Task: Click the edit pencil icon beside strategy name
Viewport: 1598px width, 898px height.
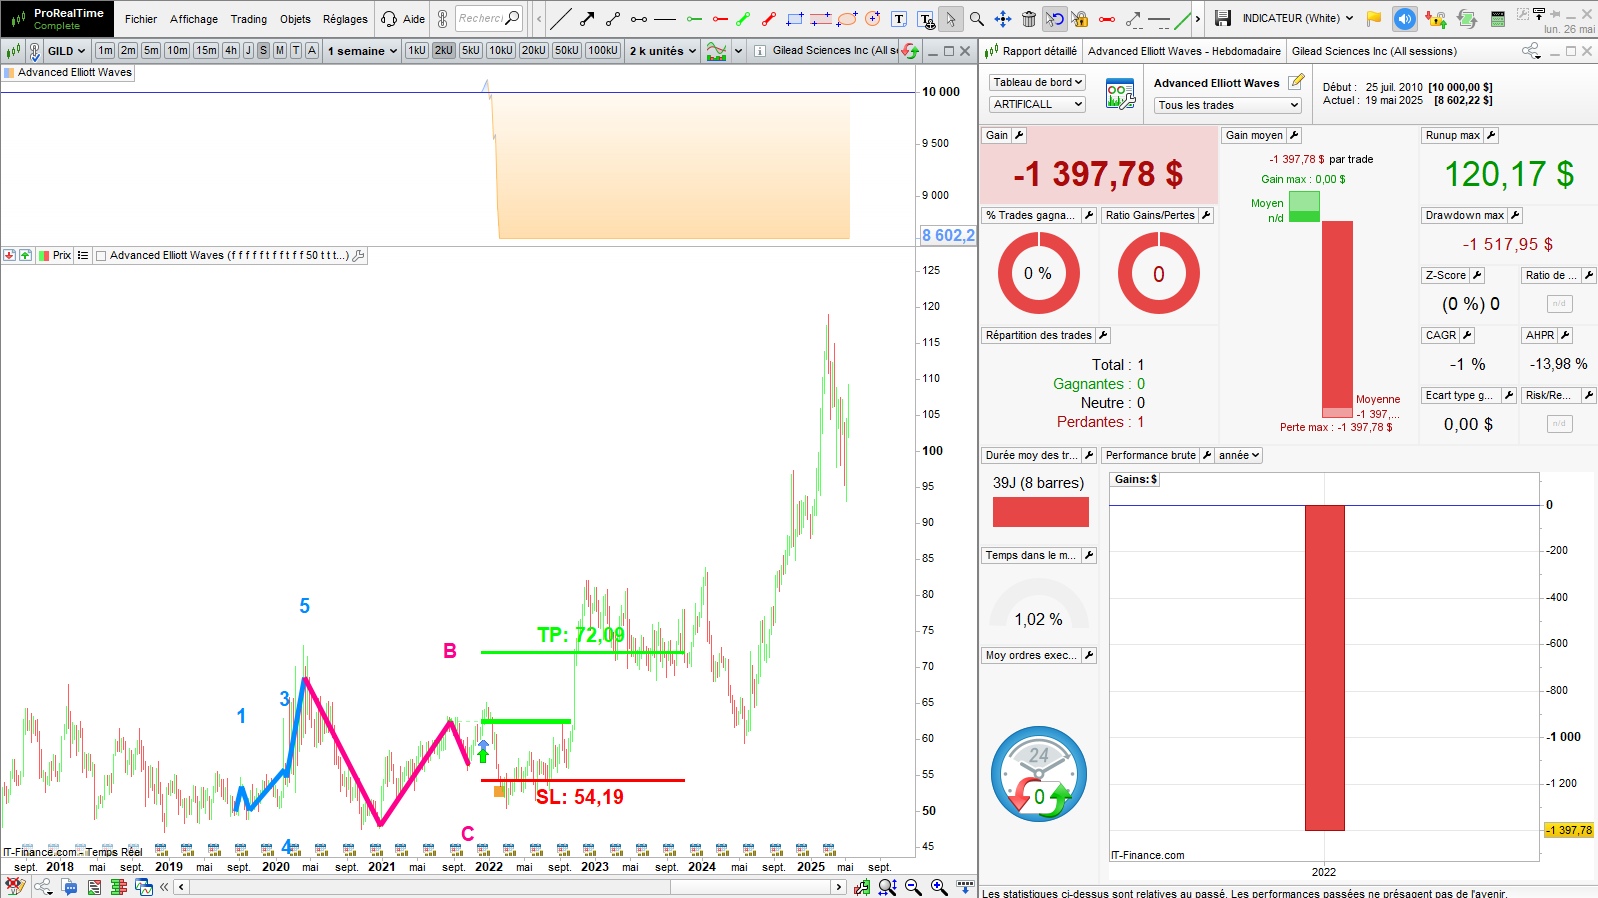Action: [1296, 82]
